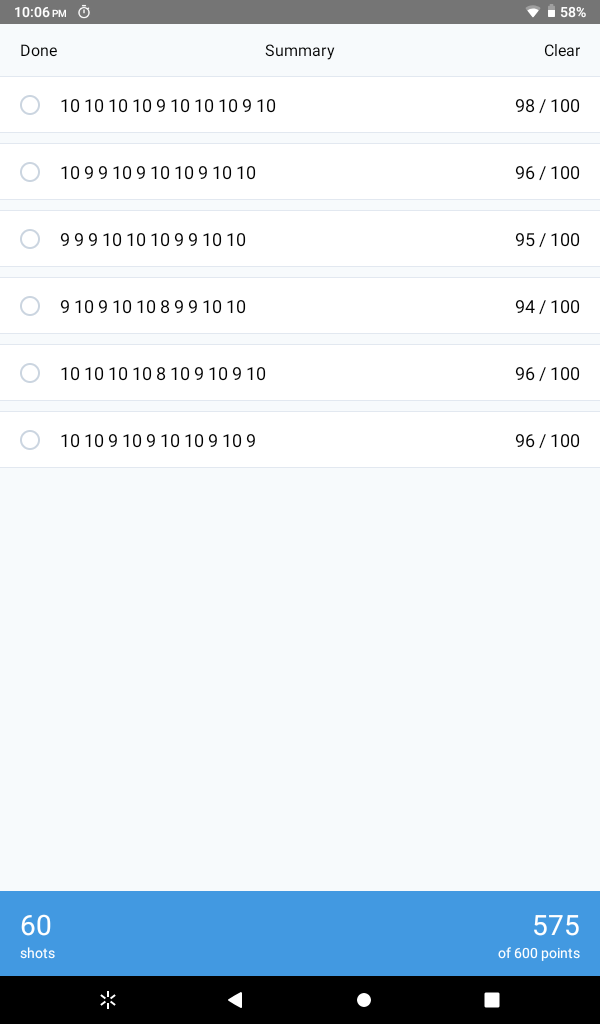
Task: Tap Done in the top bar
Action: click(x=39, y=50)
